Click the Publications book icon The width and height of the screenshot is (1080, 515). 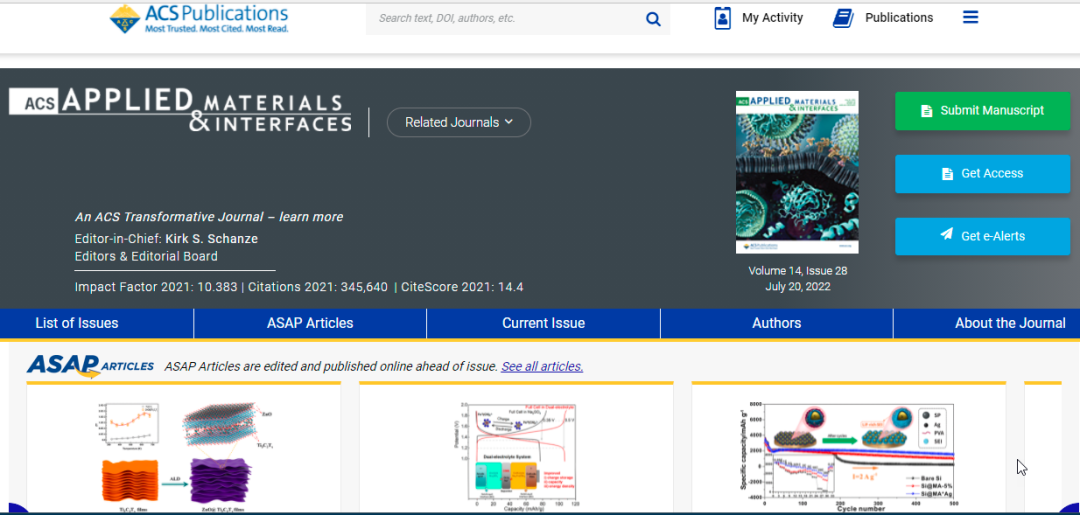[x=843, y=18]
